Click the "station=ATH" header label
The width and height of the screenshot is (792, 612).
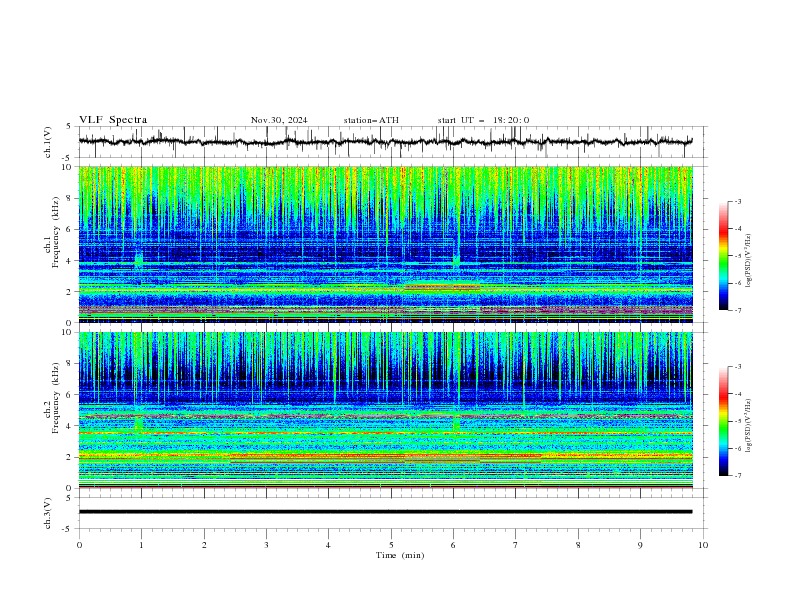[371, 120]
